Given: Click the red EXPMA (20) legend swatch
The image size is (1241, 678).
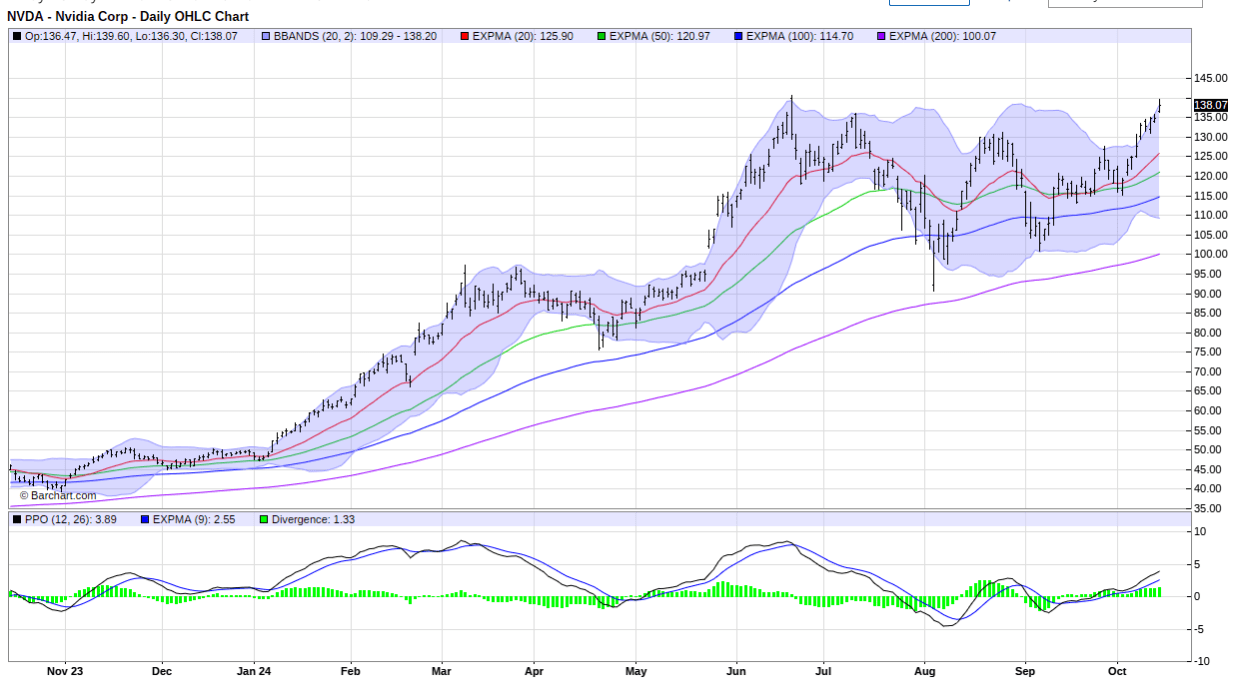Looking at the screenshot, I should point(465,36).
